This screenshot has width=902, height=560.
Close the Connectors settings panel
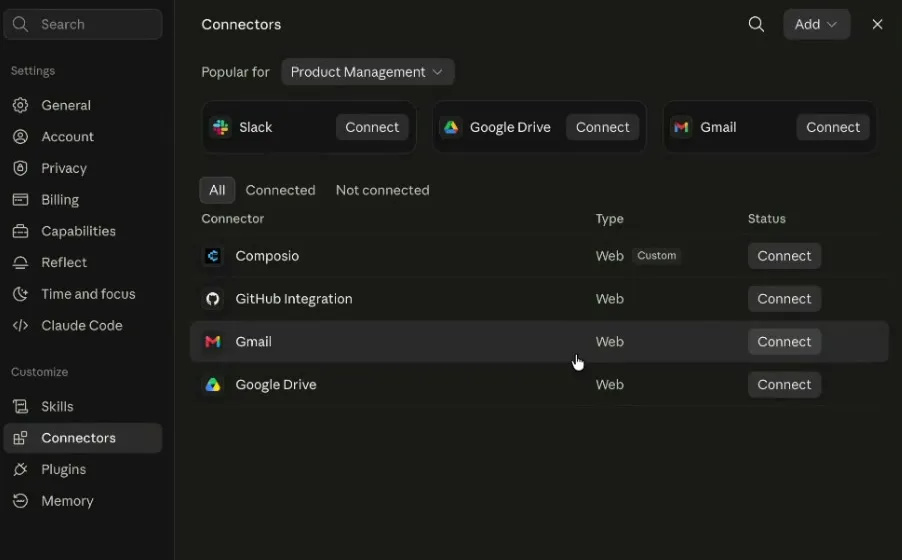pos(877,24)
